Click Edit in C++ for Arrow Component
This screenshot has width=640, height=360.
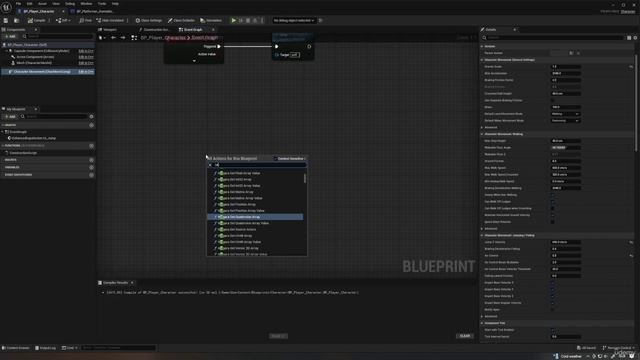[86, 57]
